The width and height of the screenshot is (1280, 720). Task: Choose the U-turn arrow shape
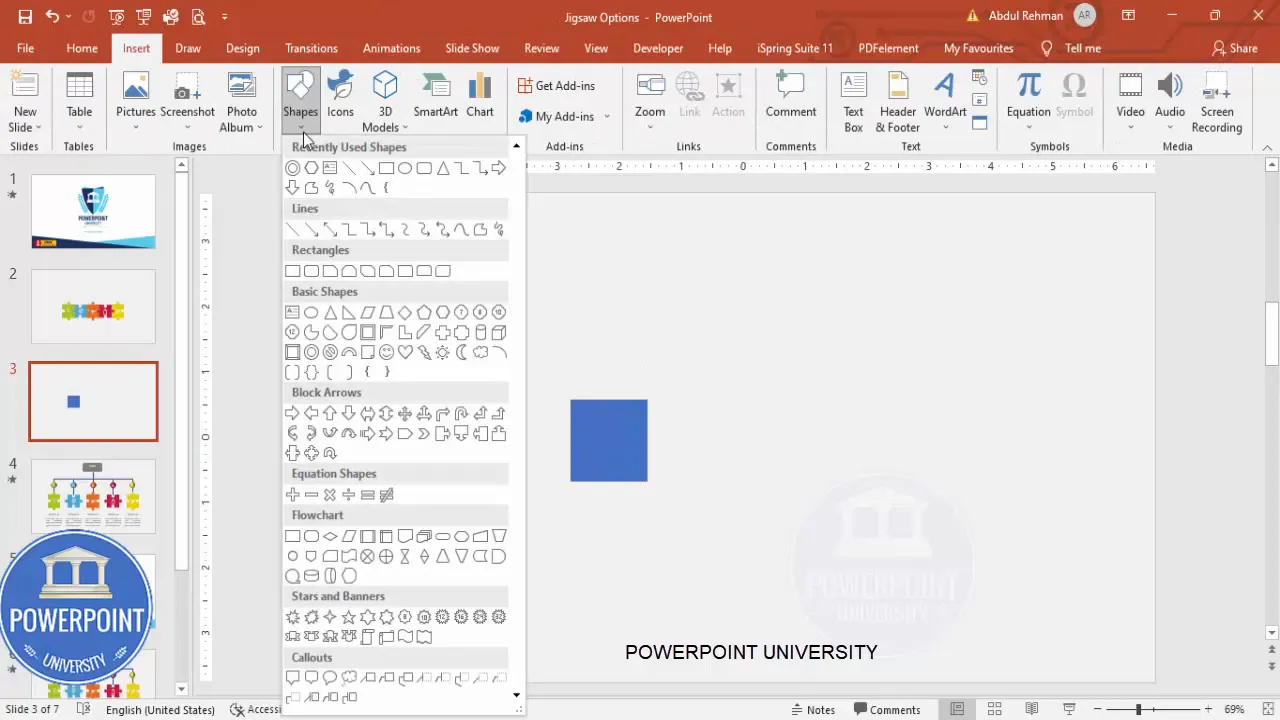pyautogui.click(x=461, y=413)
